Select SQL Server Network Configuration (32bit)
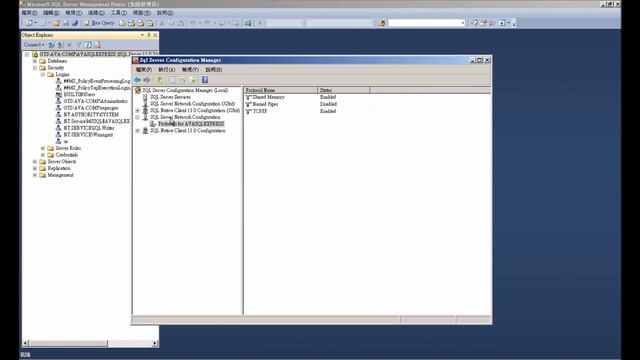This screenshot has width=640, height=360. (192, 104)
